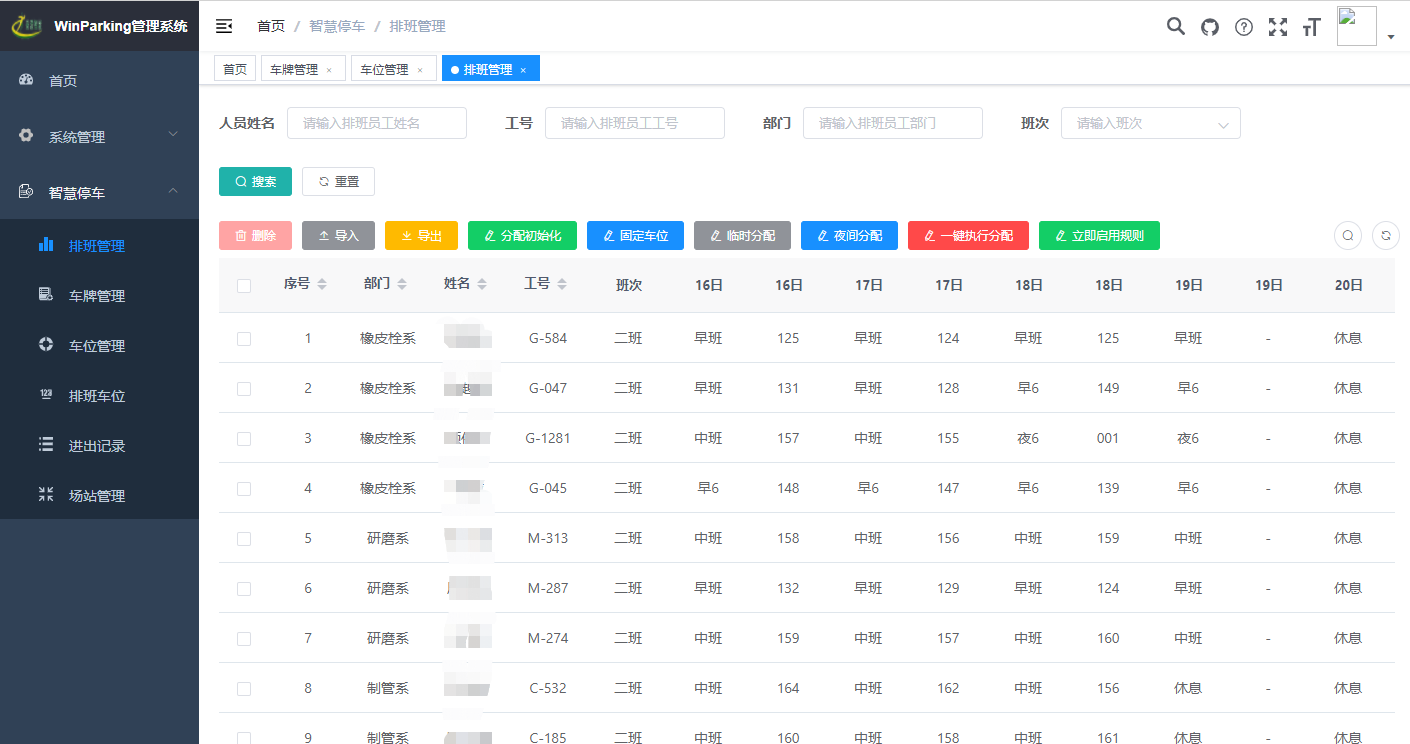
Task: Hide search panel via round magnifier icon
Action: pos(1348,235)
